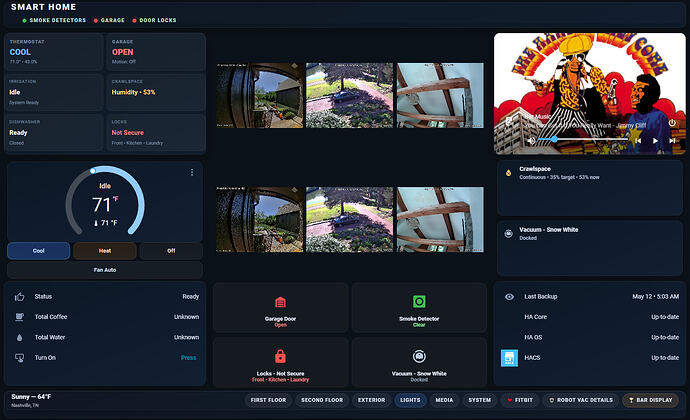The width and height of the screenshot is (690, 420).
Task: Switch to Exterior view
Action: coord(371,400)
